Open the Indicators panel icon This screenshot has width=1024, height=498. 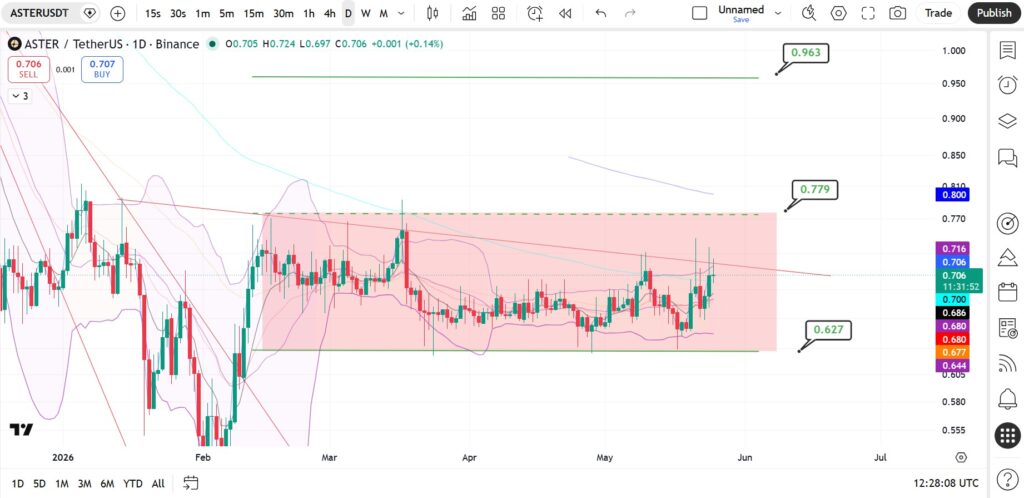tap(469, 13)
